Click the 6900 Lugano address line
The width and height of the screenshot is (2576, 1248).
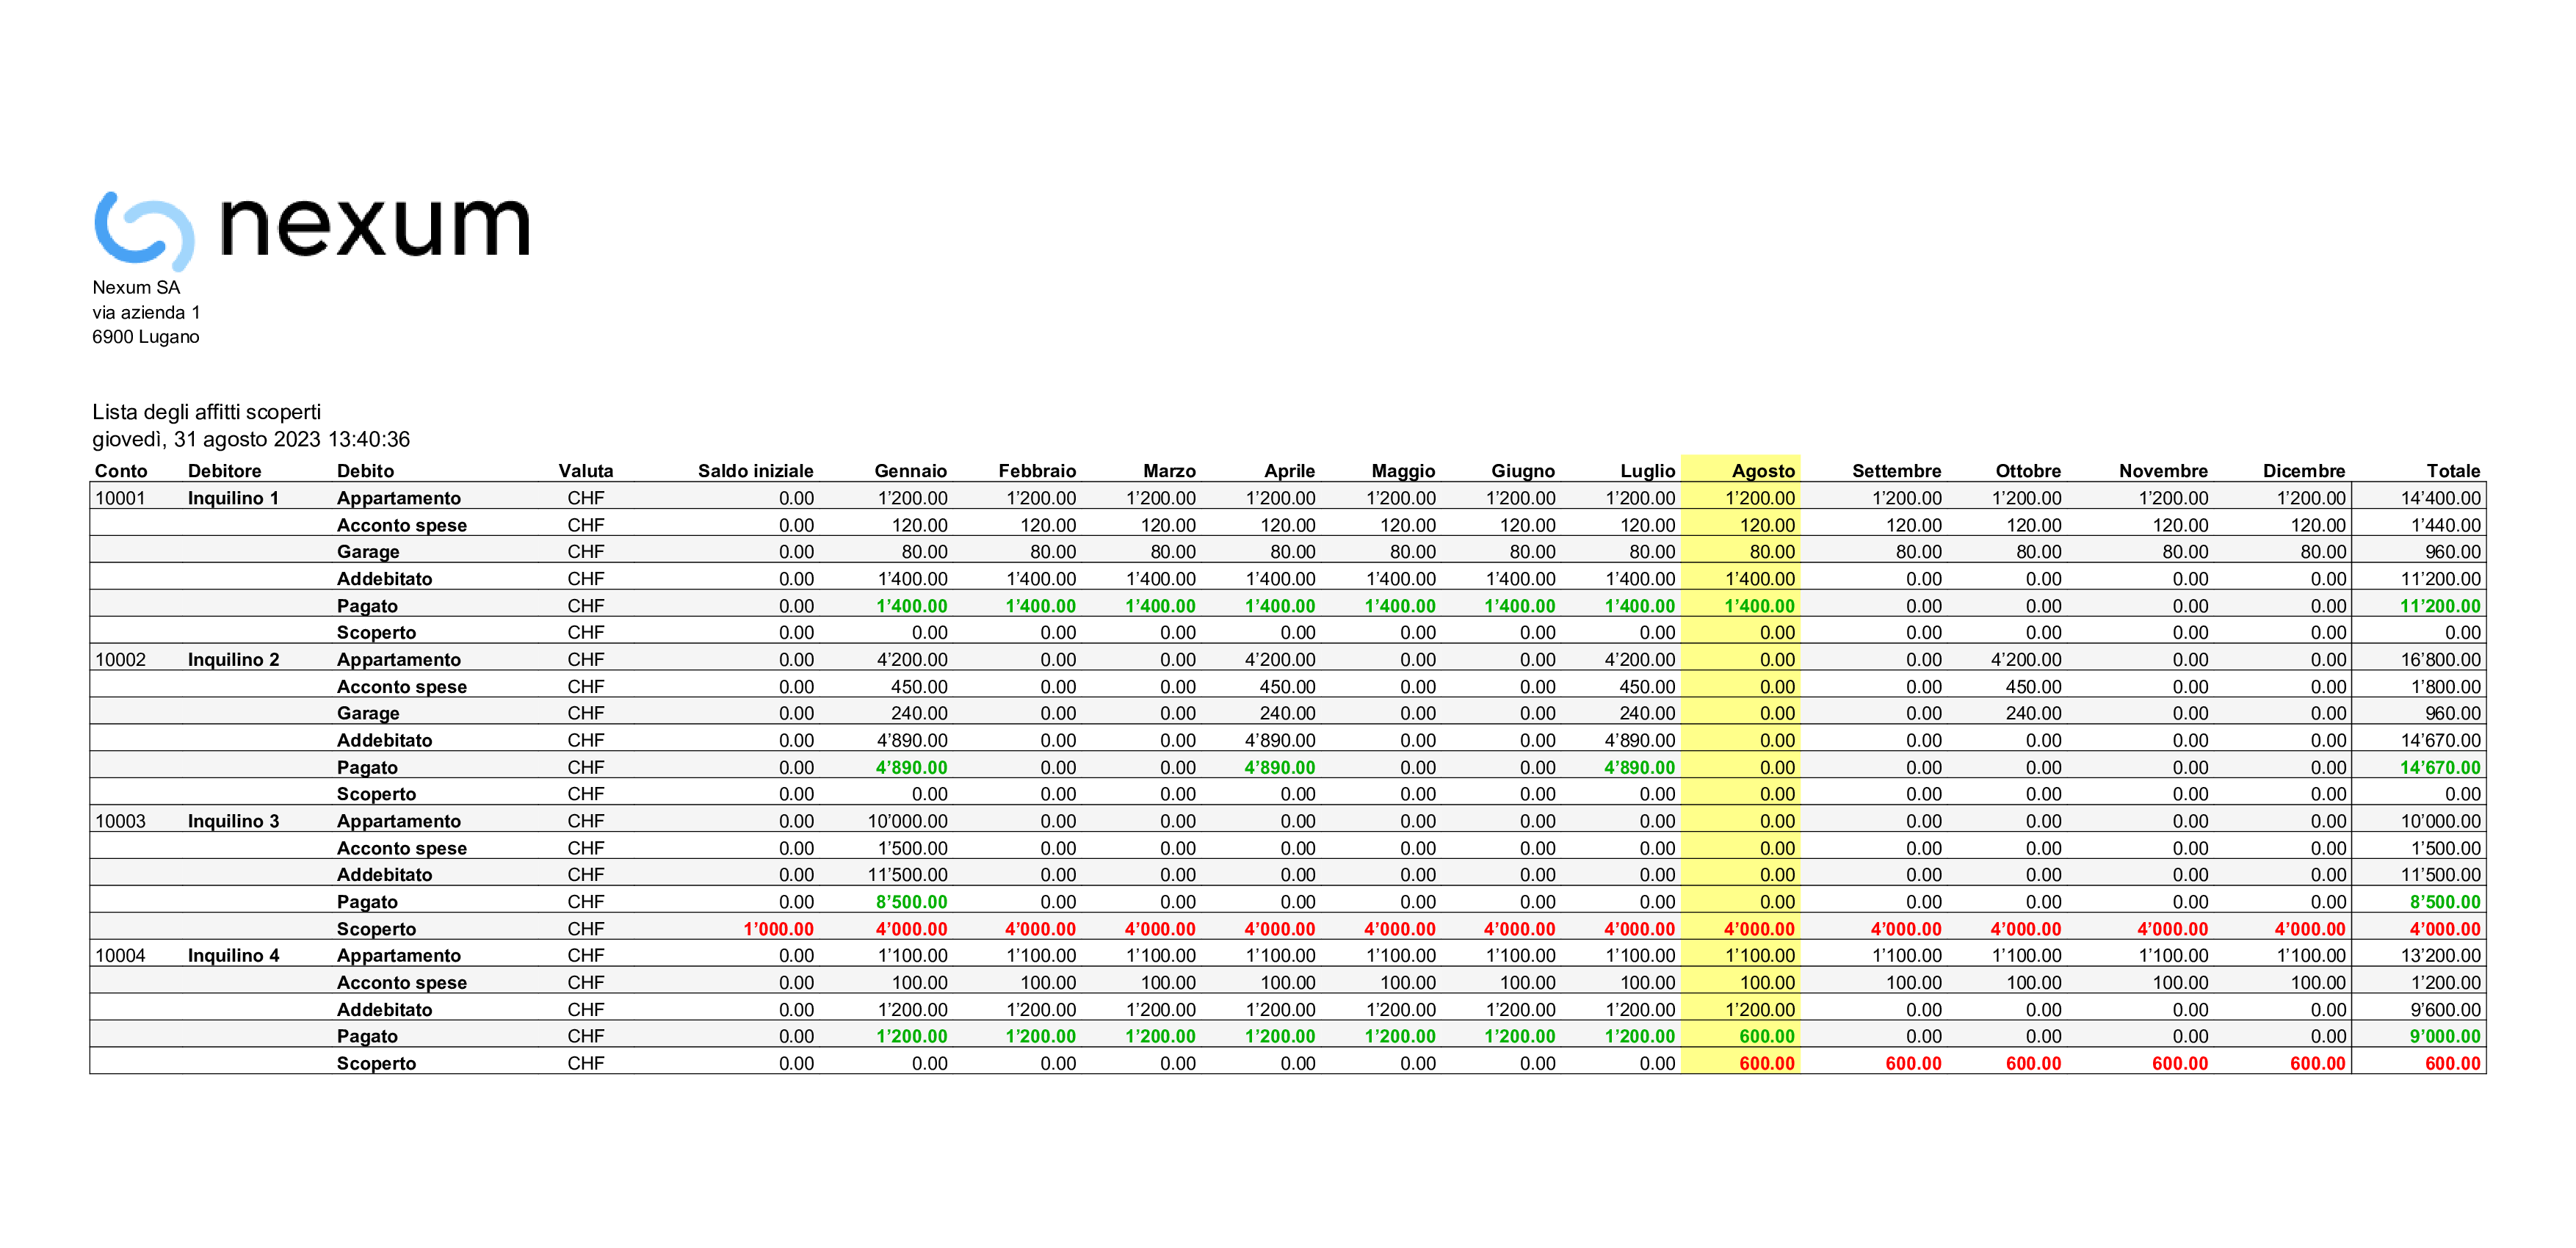pos(145,337)
